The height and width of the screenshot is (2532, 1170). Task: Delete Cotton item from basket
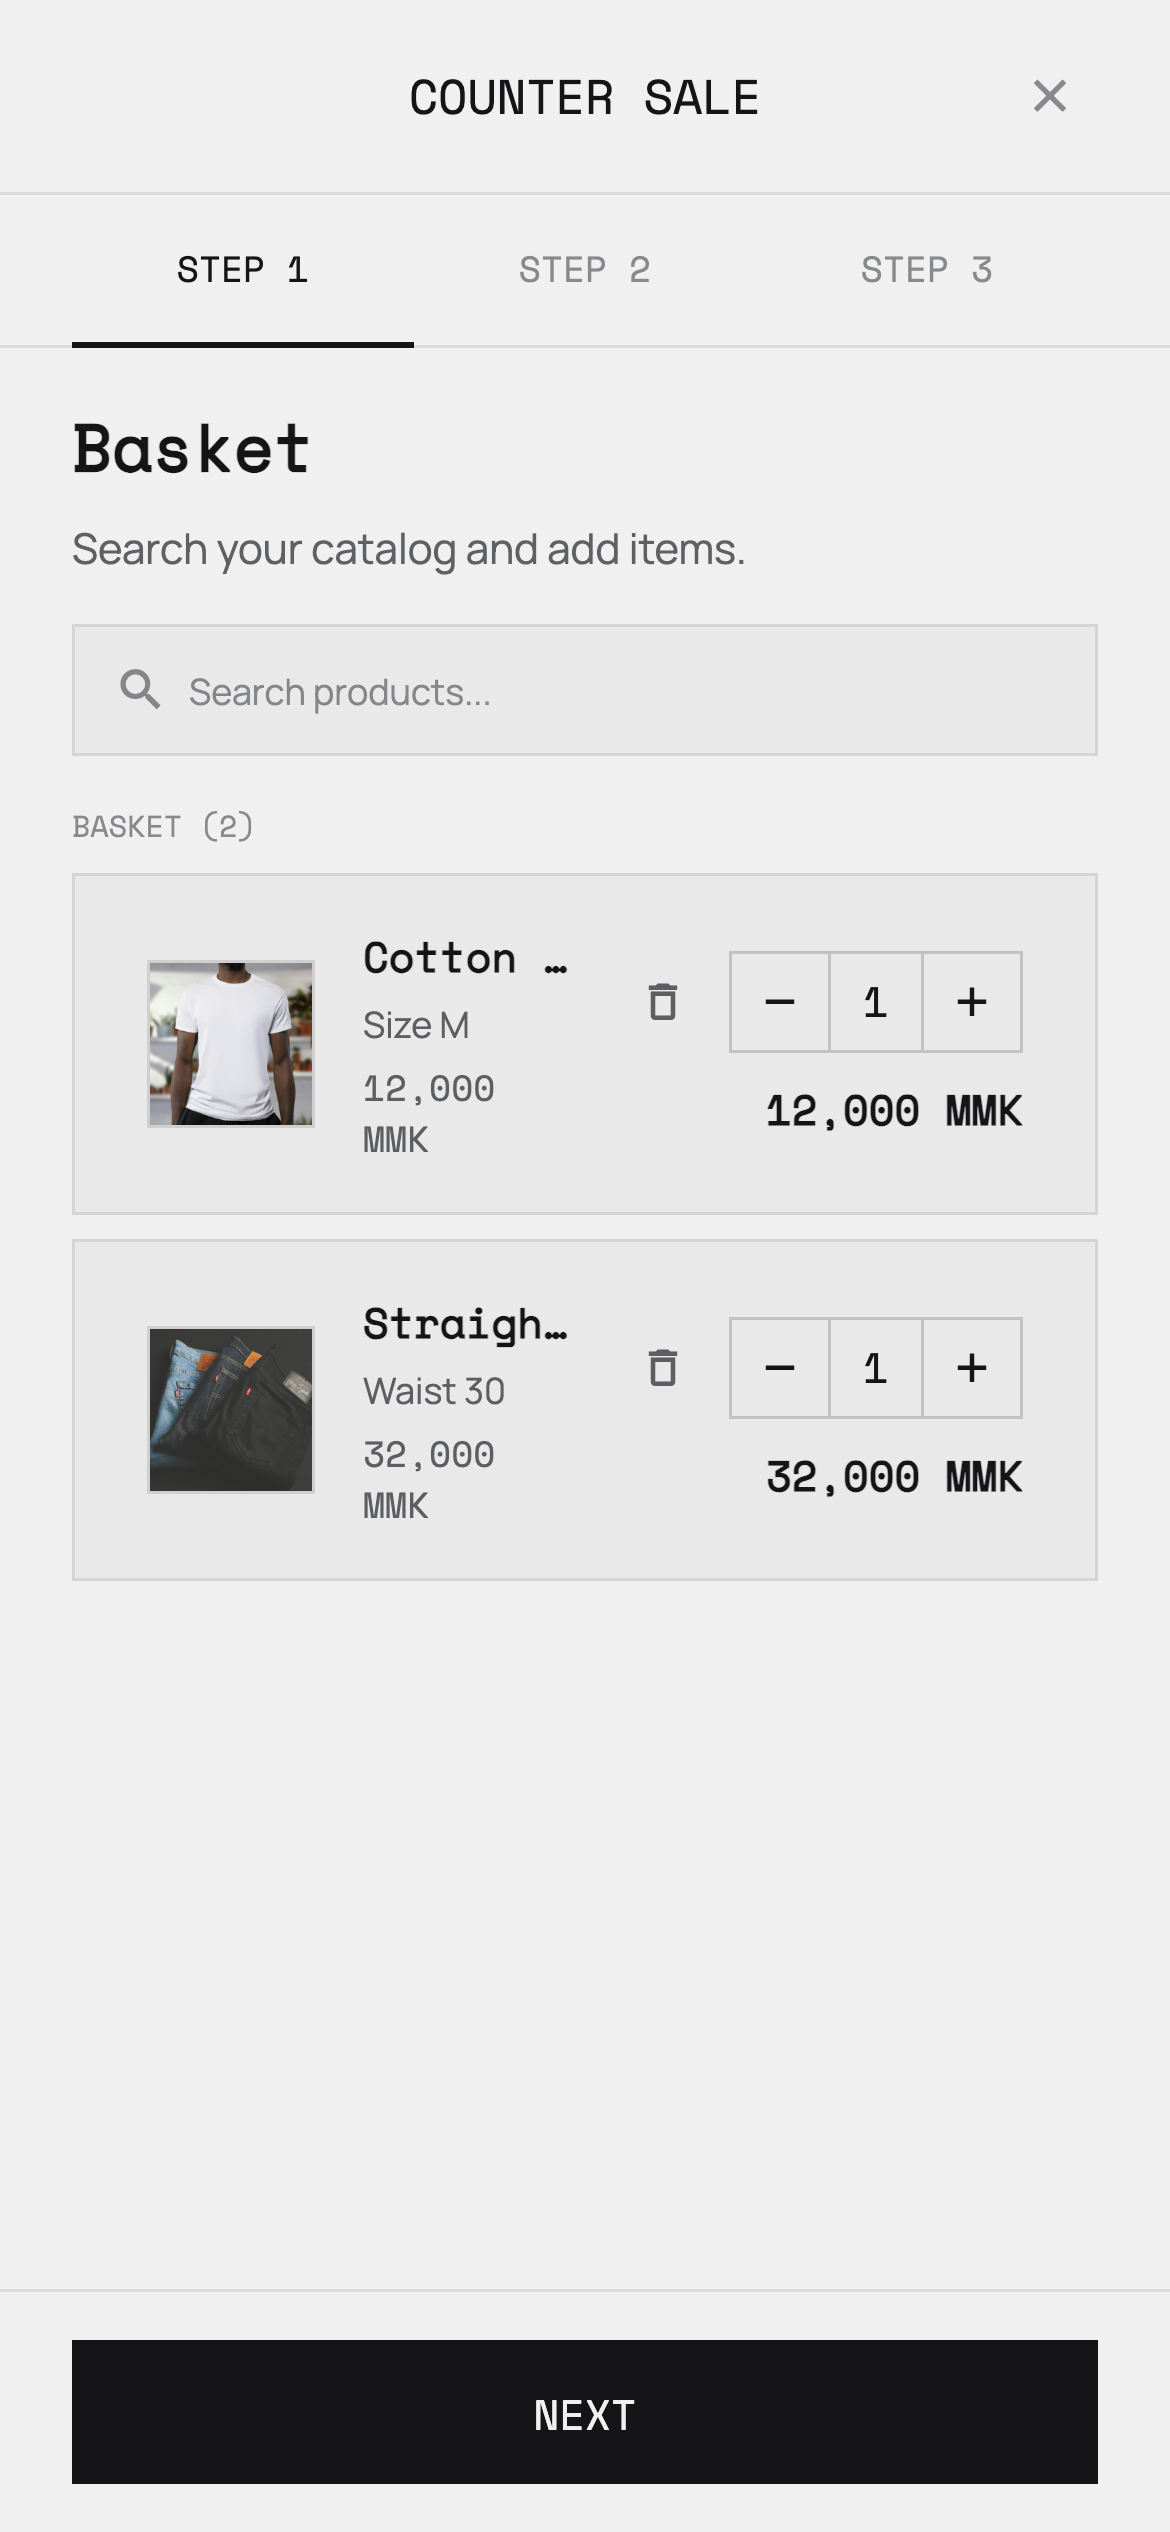pyautogui.click(x=662, y=1001)
